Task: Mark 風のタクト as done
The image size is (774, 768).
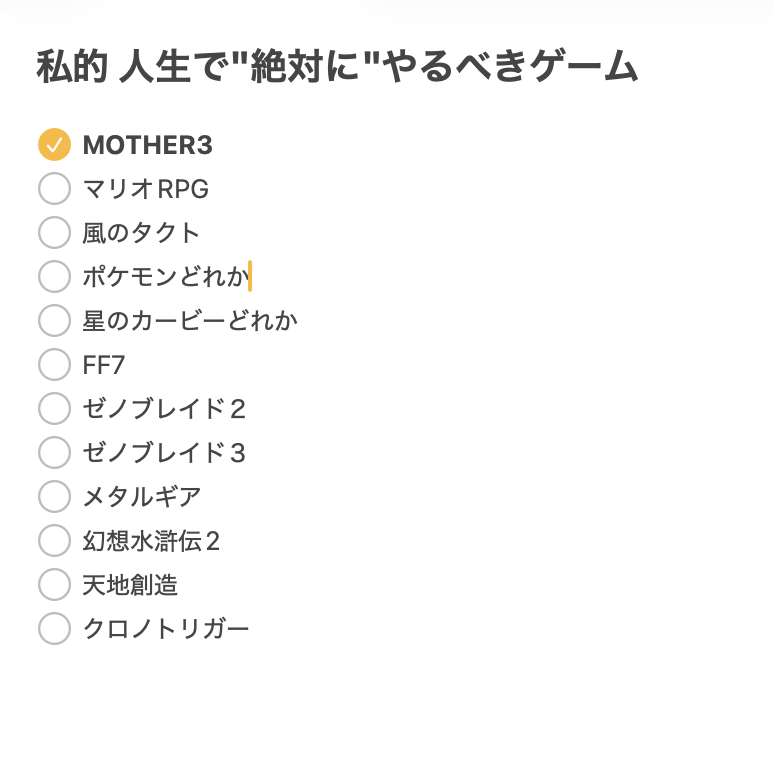Action: pyautogui.click(x=54, y=233)
